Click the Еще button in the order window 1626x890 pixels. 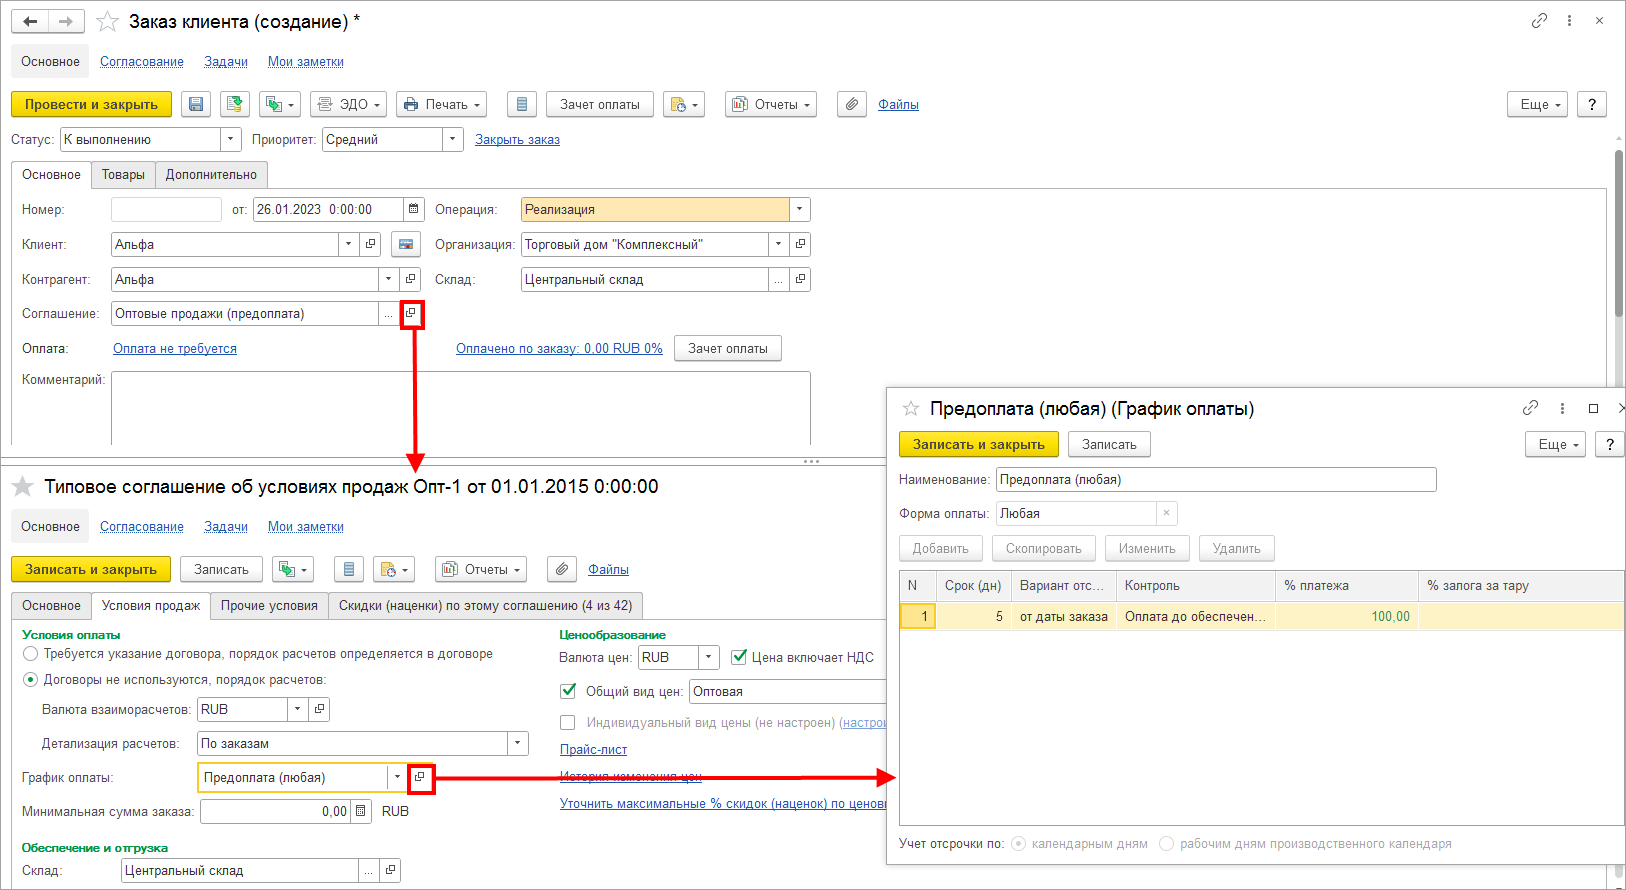click(1537, 104)
